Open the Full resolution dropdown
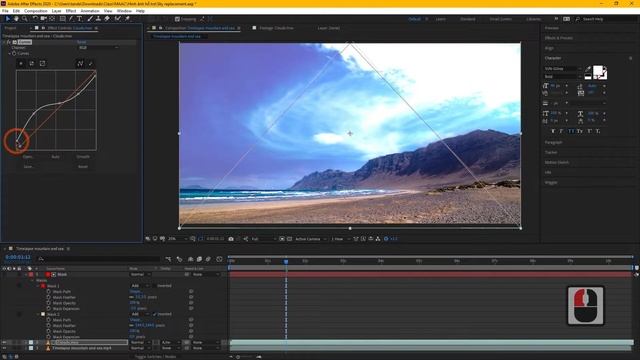The height and width of the screenshot is (360, 640). pos(263,239)
